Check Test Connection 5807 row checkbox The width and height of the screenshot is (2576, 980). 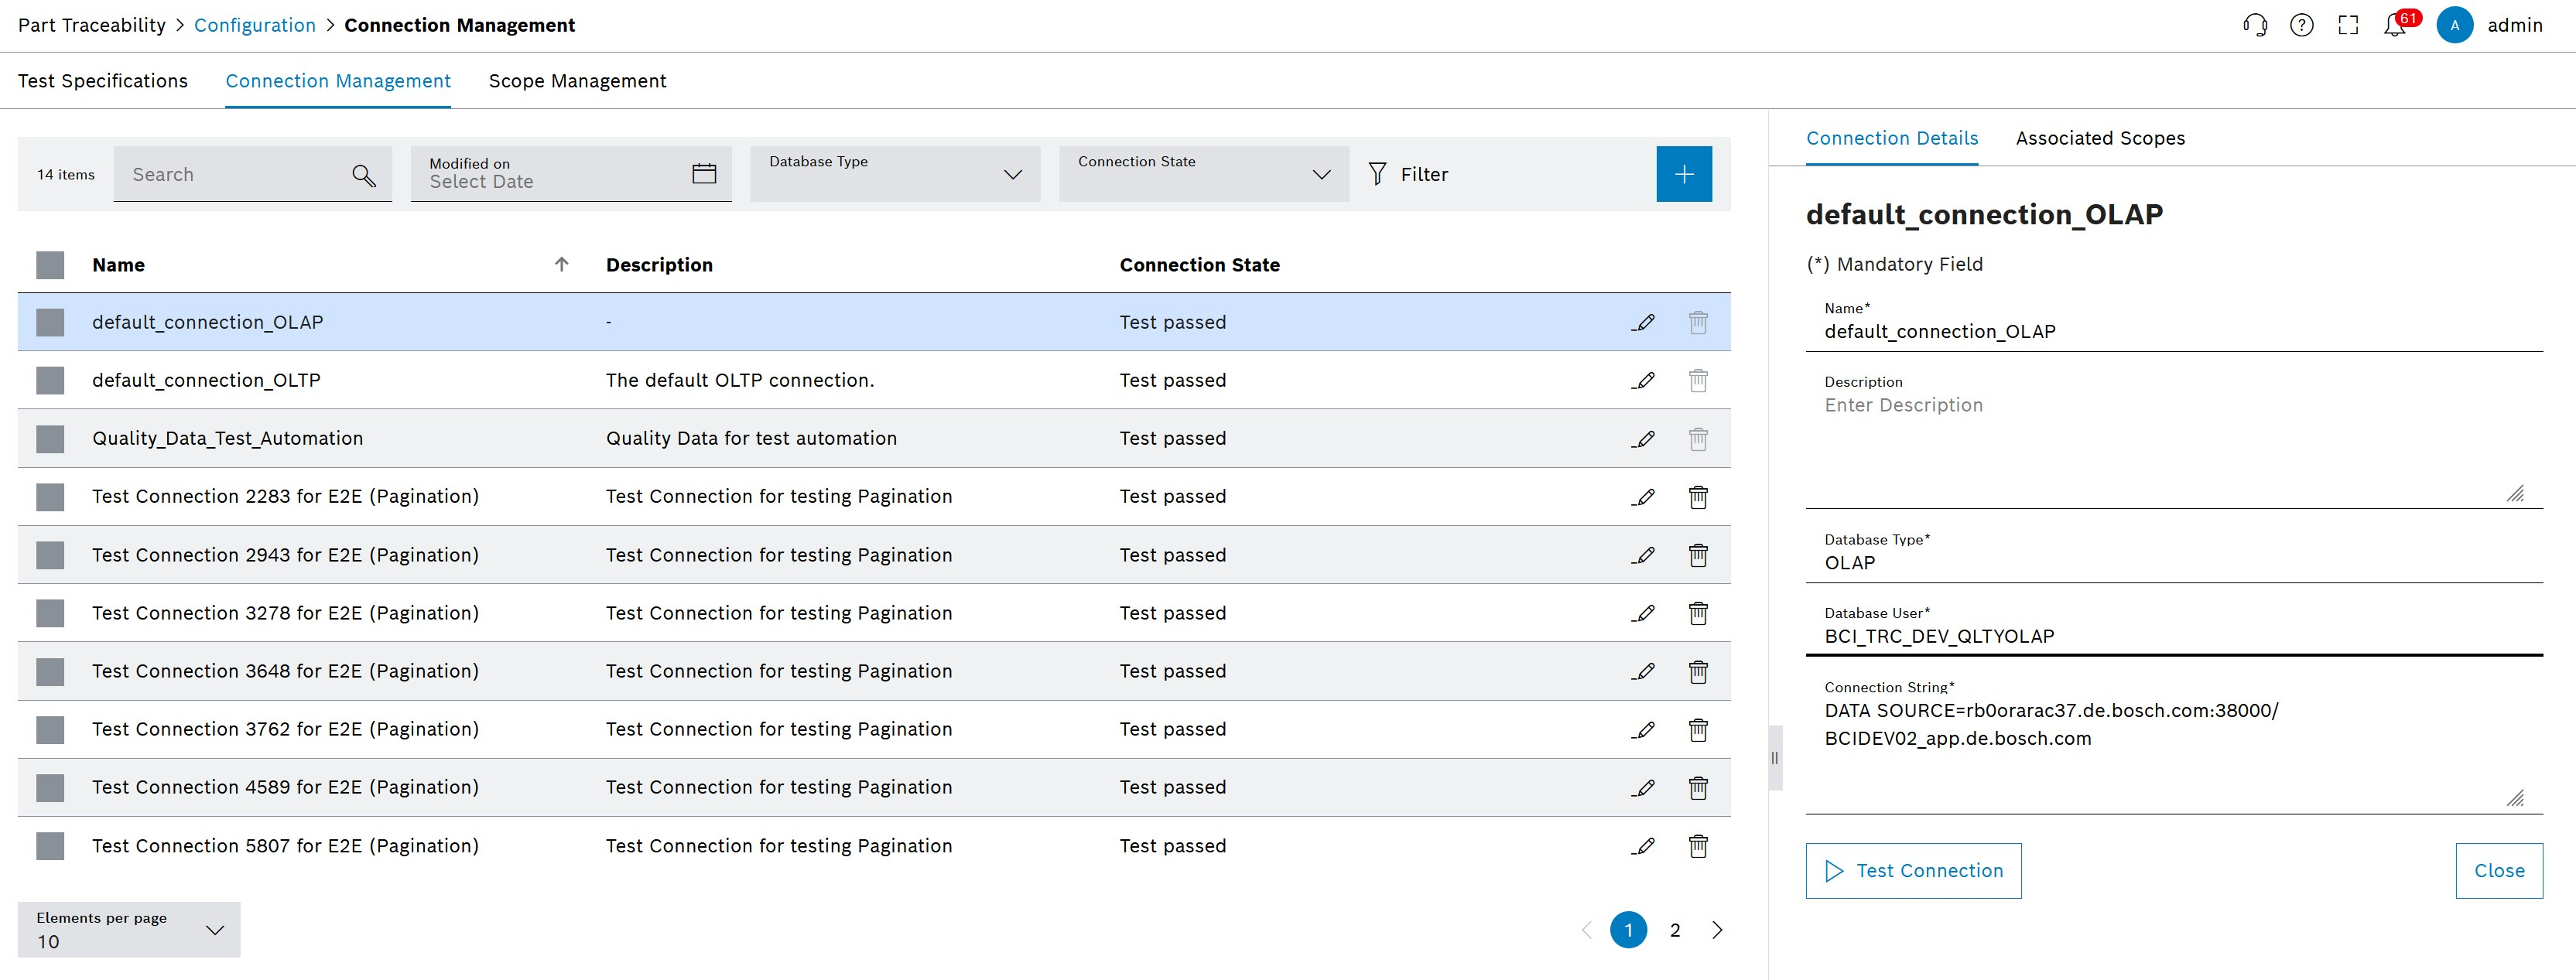50,846
